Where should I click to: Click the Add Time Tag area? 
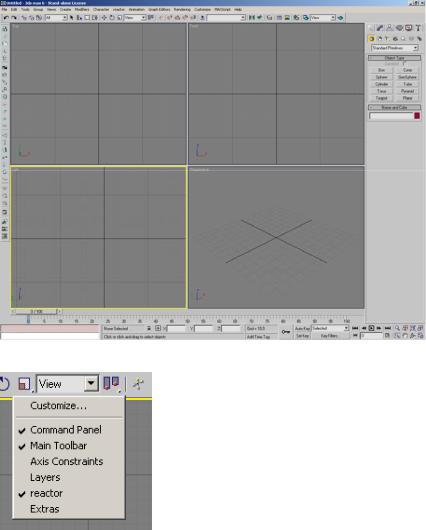coord(259,337)
